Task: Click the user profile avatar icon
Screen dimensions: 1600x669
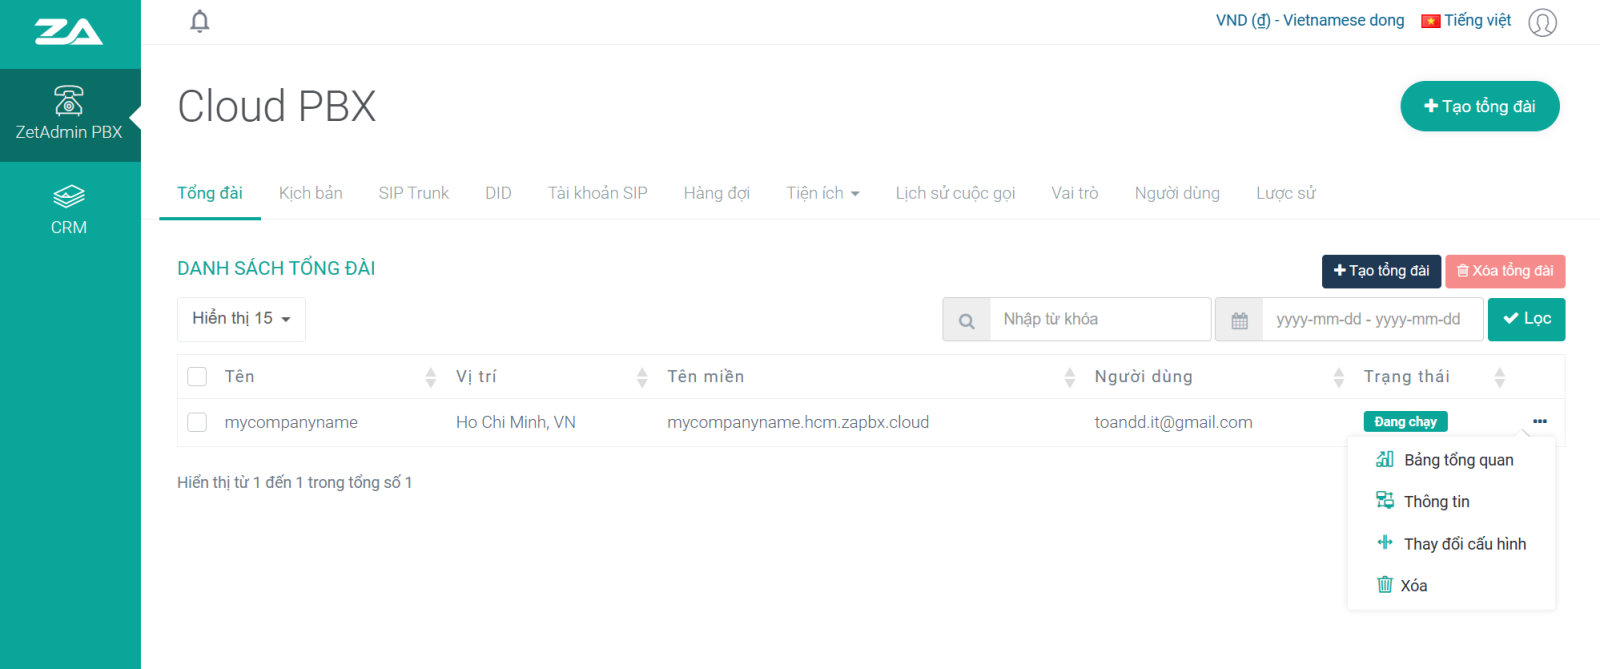Action: point(1542,22)
